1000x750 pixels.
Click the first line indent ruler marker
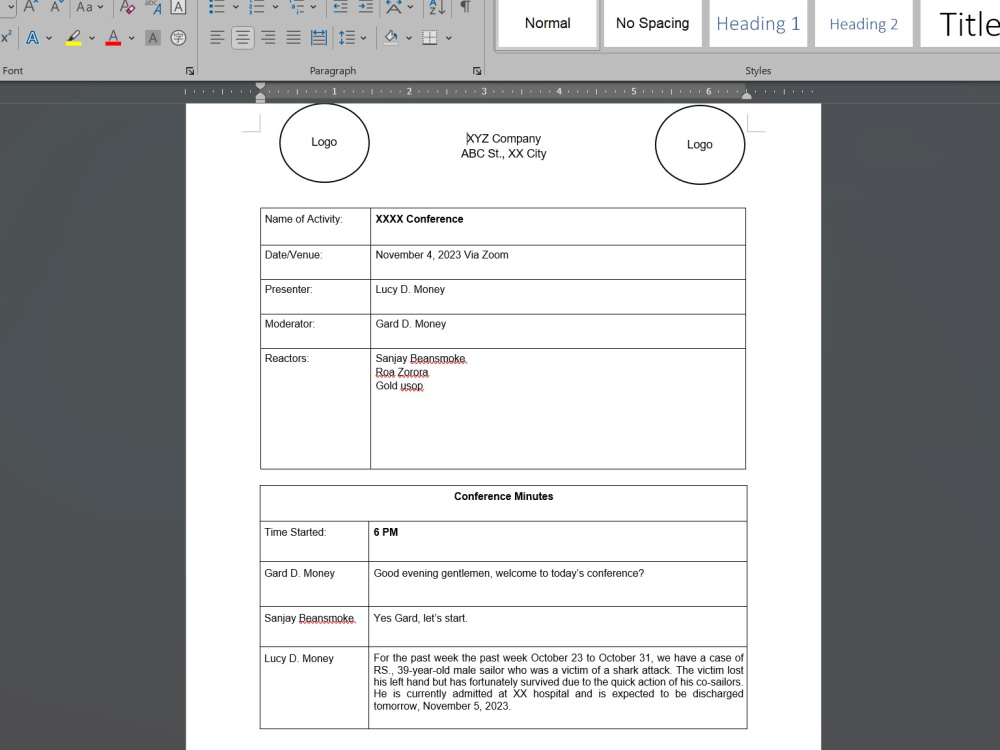click(x=260, y=86)
